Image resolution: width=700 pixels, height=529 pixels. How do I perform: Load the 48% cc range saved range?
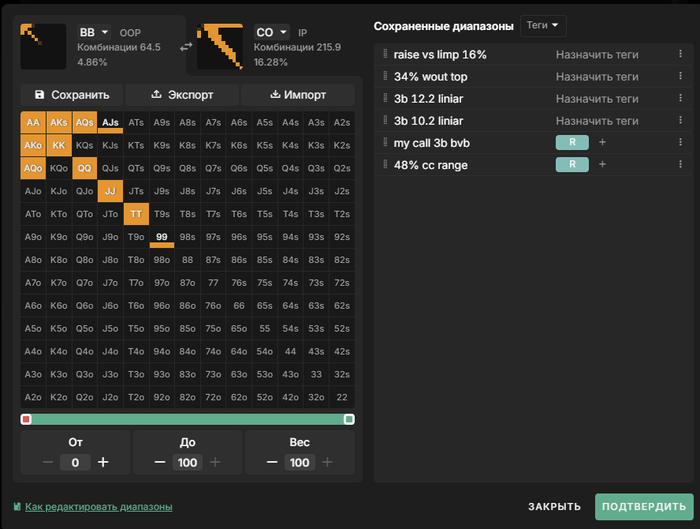430,165
